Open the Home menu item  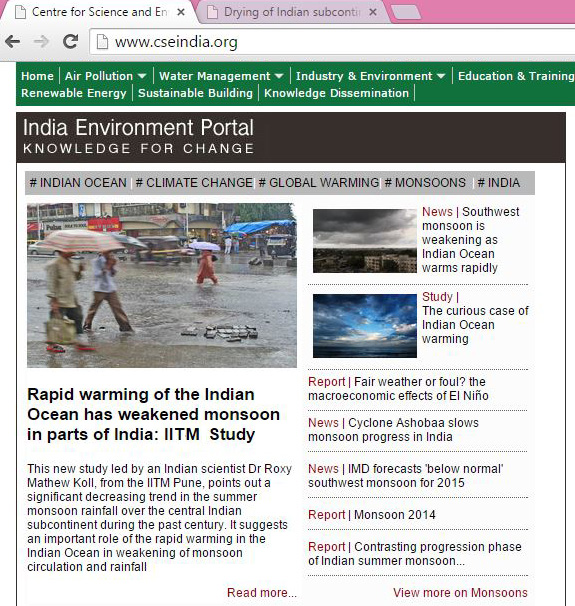[37, 76]
